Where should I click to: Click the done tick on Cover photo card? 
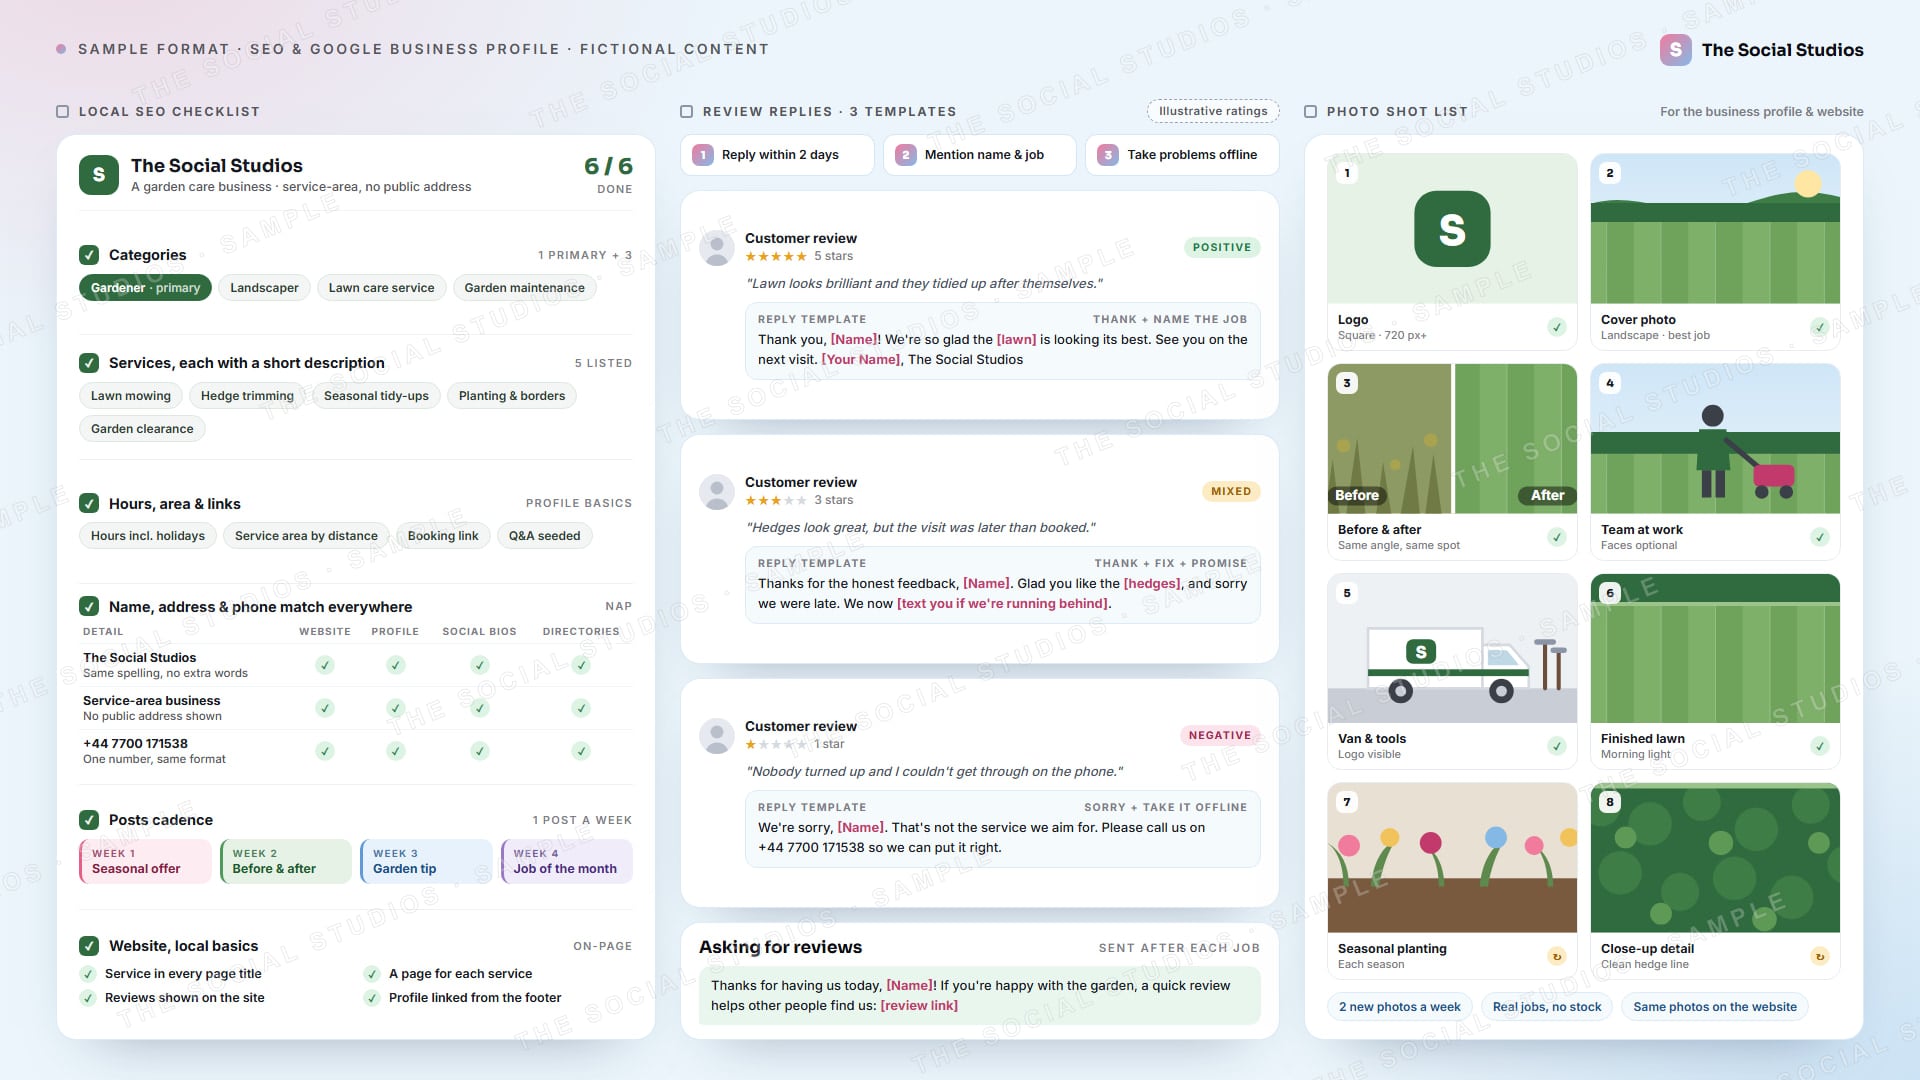(x=1820, y=327)
